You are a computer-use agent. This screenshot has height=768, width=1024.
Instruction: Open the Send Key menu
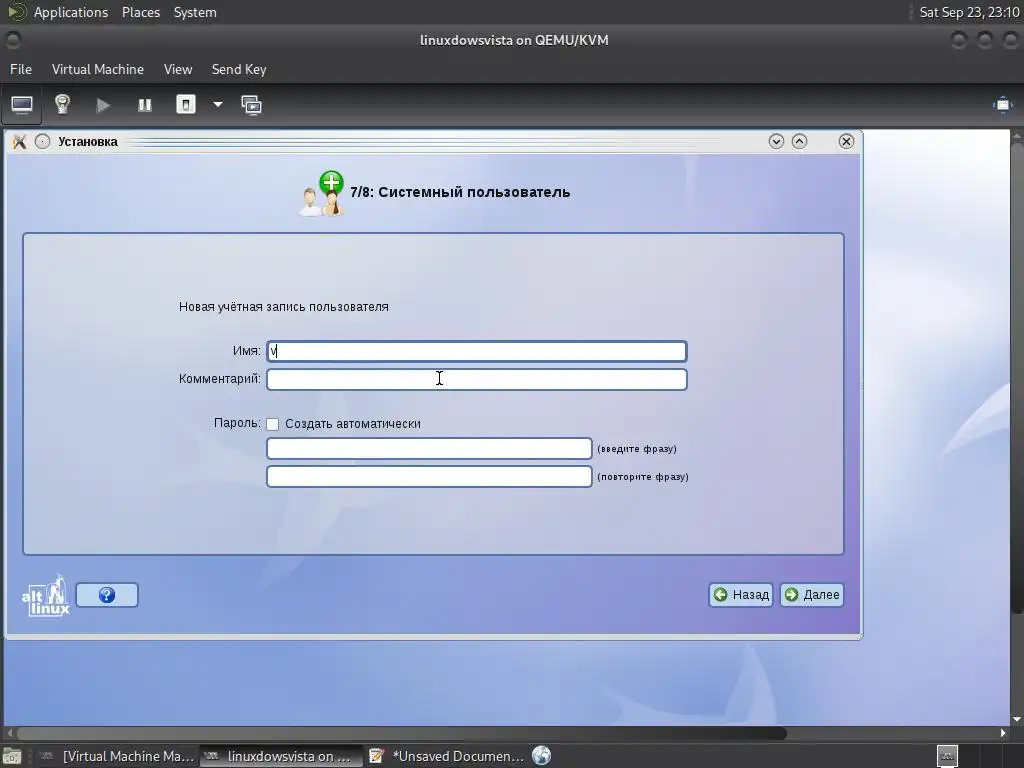pos(239,69)
